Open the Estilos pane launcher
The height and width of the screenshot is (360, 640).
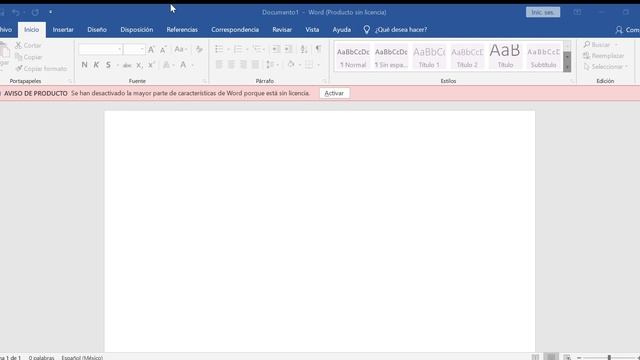(x=572, y=81)
